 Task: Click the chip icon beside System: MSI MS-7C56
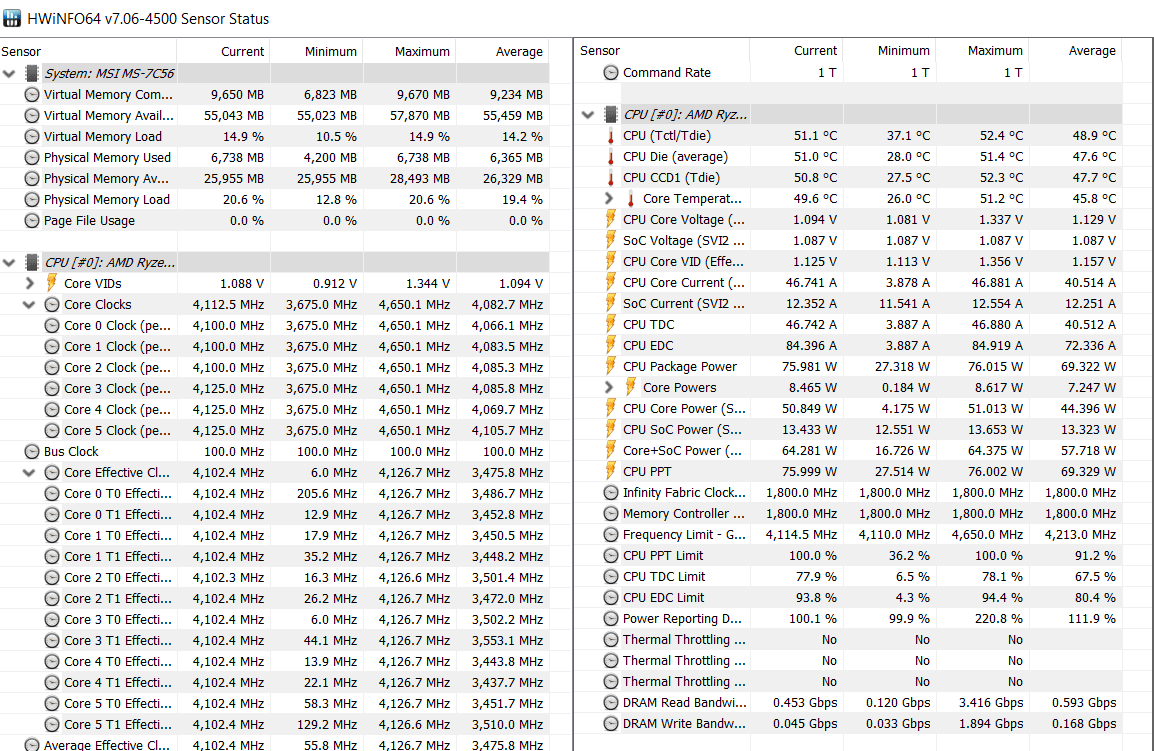pyautogui.click(x=32, y=74)
